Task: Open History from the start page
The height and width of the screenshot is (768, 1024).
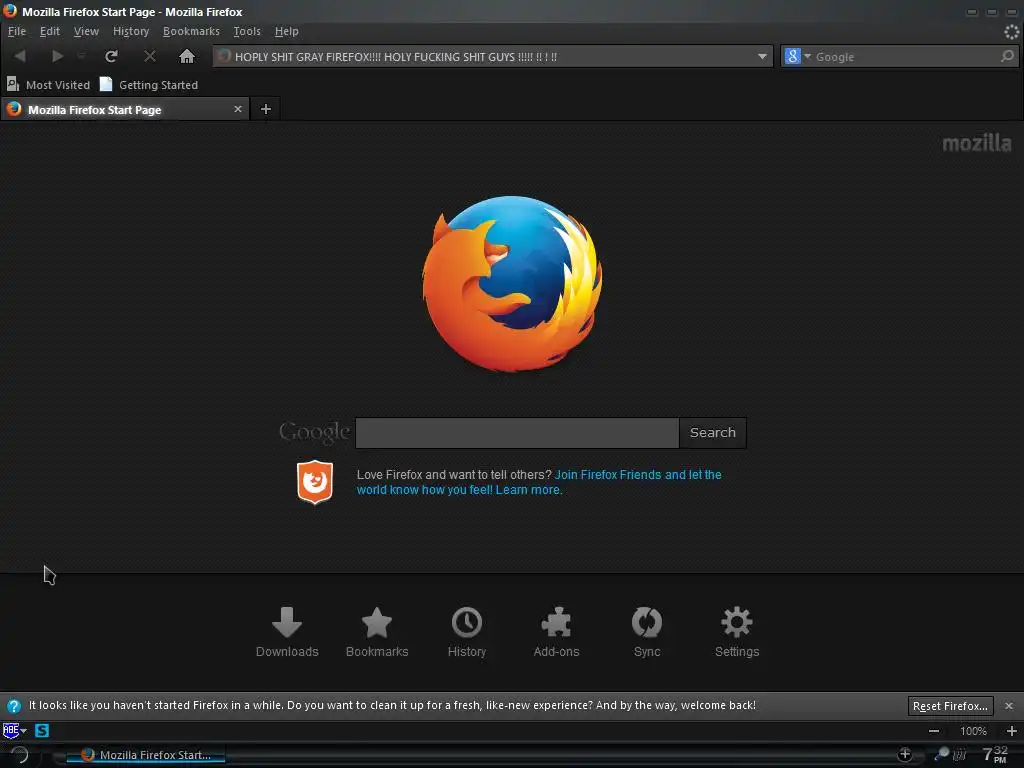Action: coord(467,632)
